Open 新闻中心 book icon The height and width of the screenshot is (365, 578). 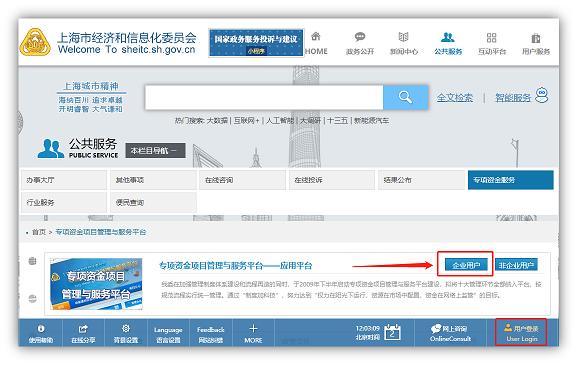(x=404, y=37)
